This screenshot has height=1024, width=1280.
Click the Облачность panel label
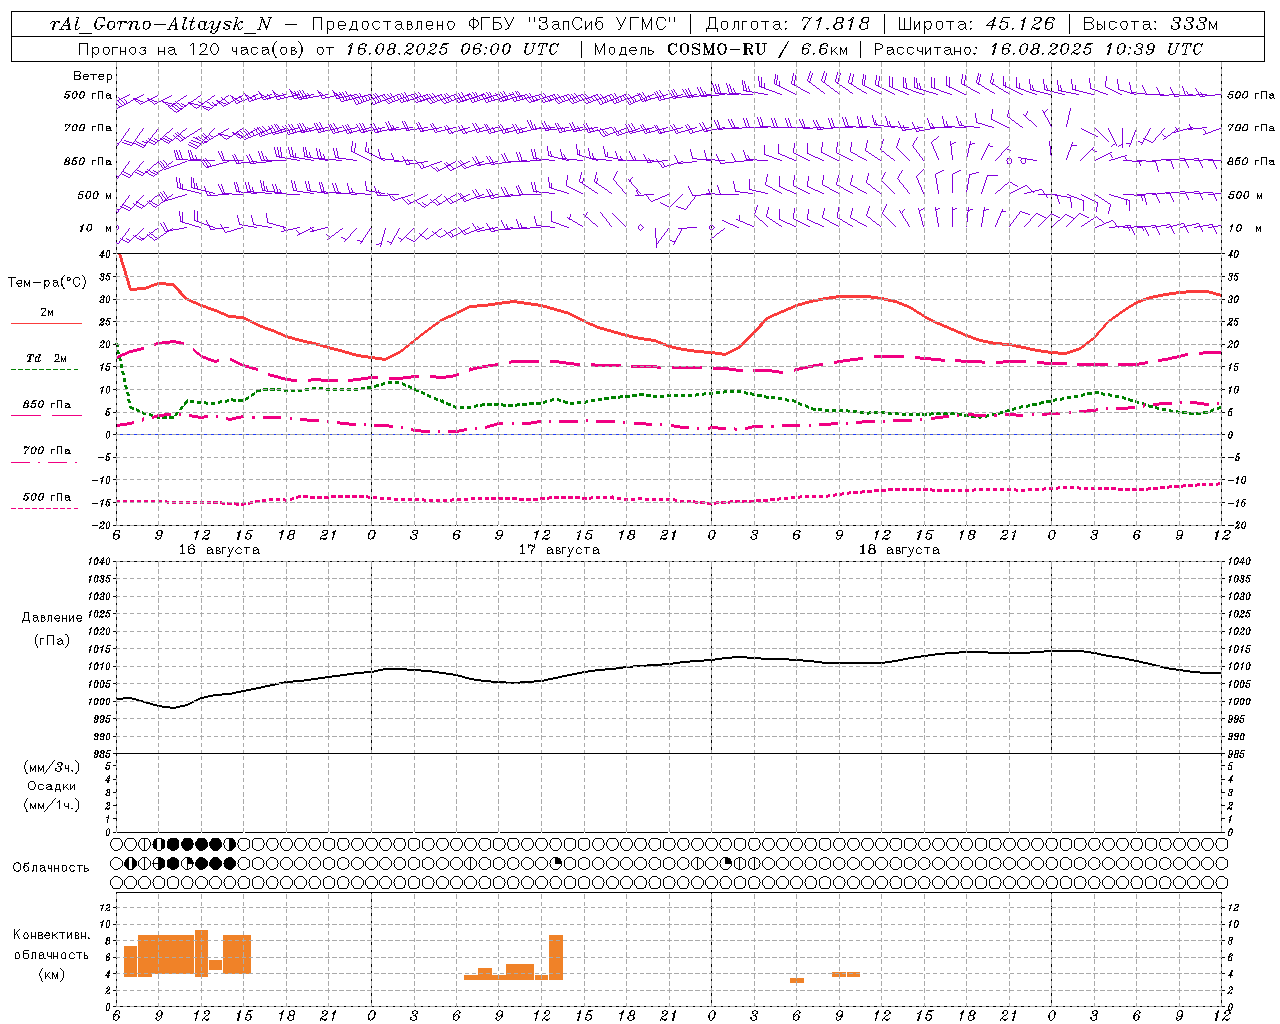(51, 868)
